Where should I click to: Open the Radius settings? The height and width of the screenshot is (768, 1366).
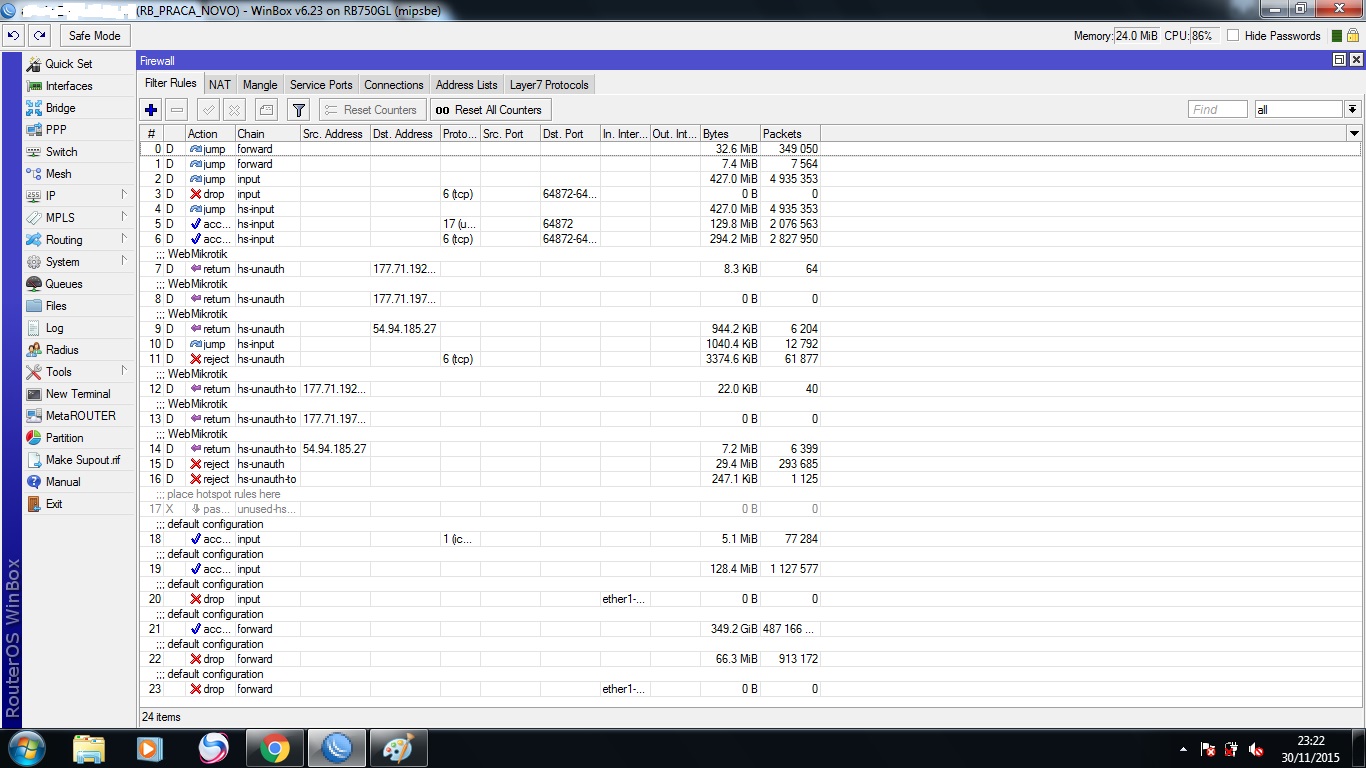(x=79, y=350)
